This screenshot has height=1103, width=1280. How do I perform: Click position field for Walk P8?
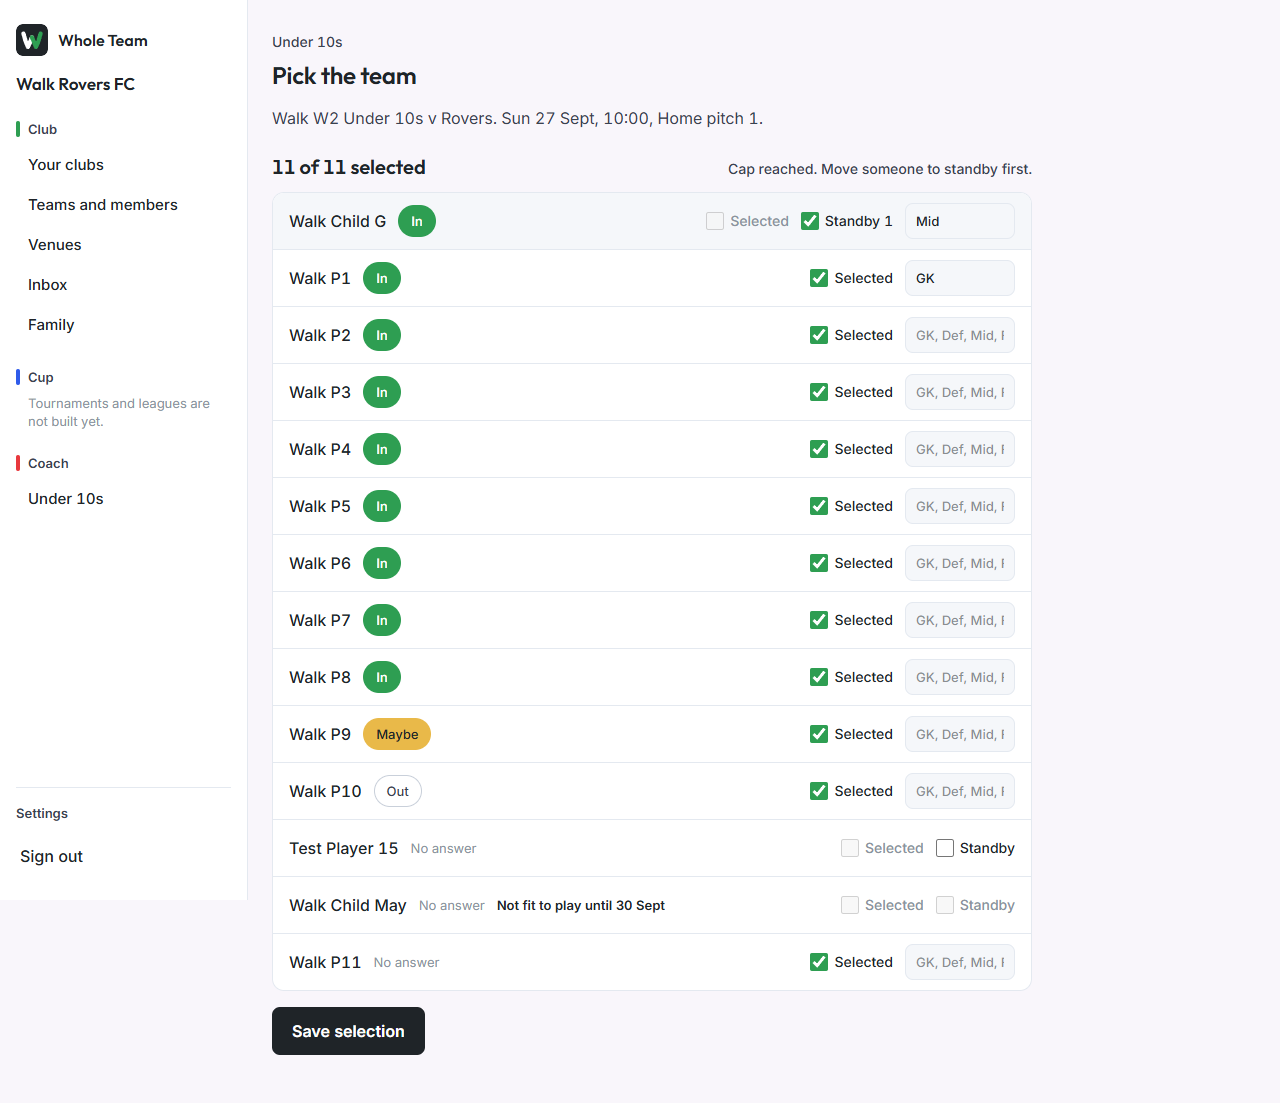tap(960, 677)
